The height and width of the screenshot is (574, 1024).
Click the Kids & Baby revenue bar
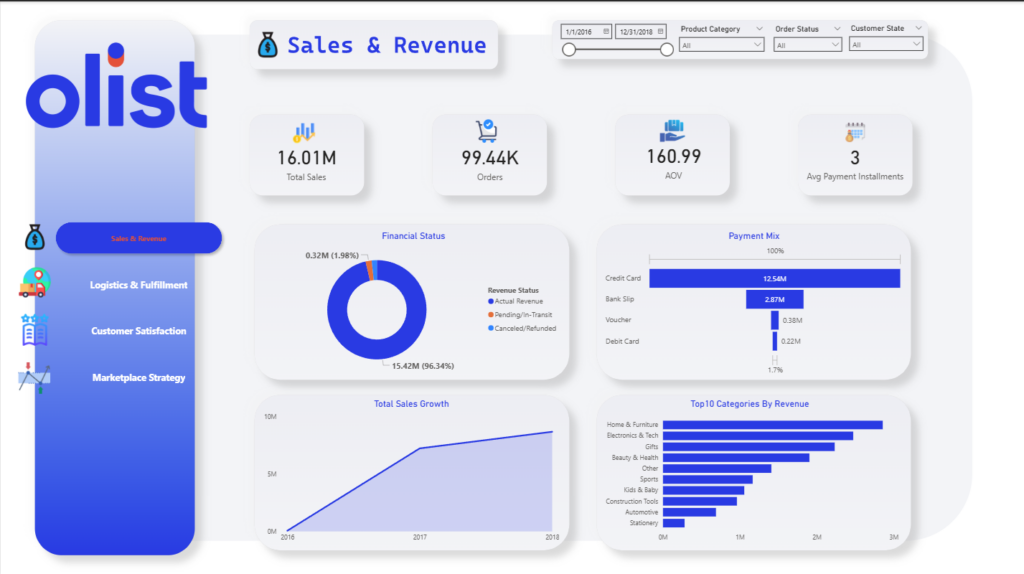point(703,490)
